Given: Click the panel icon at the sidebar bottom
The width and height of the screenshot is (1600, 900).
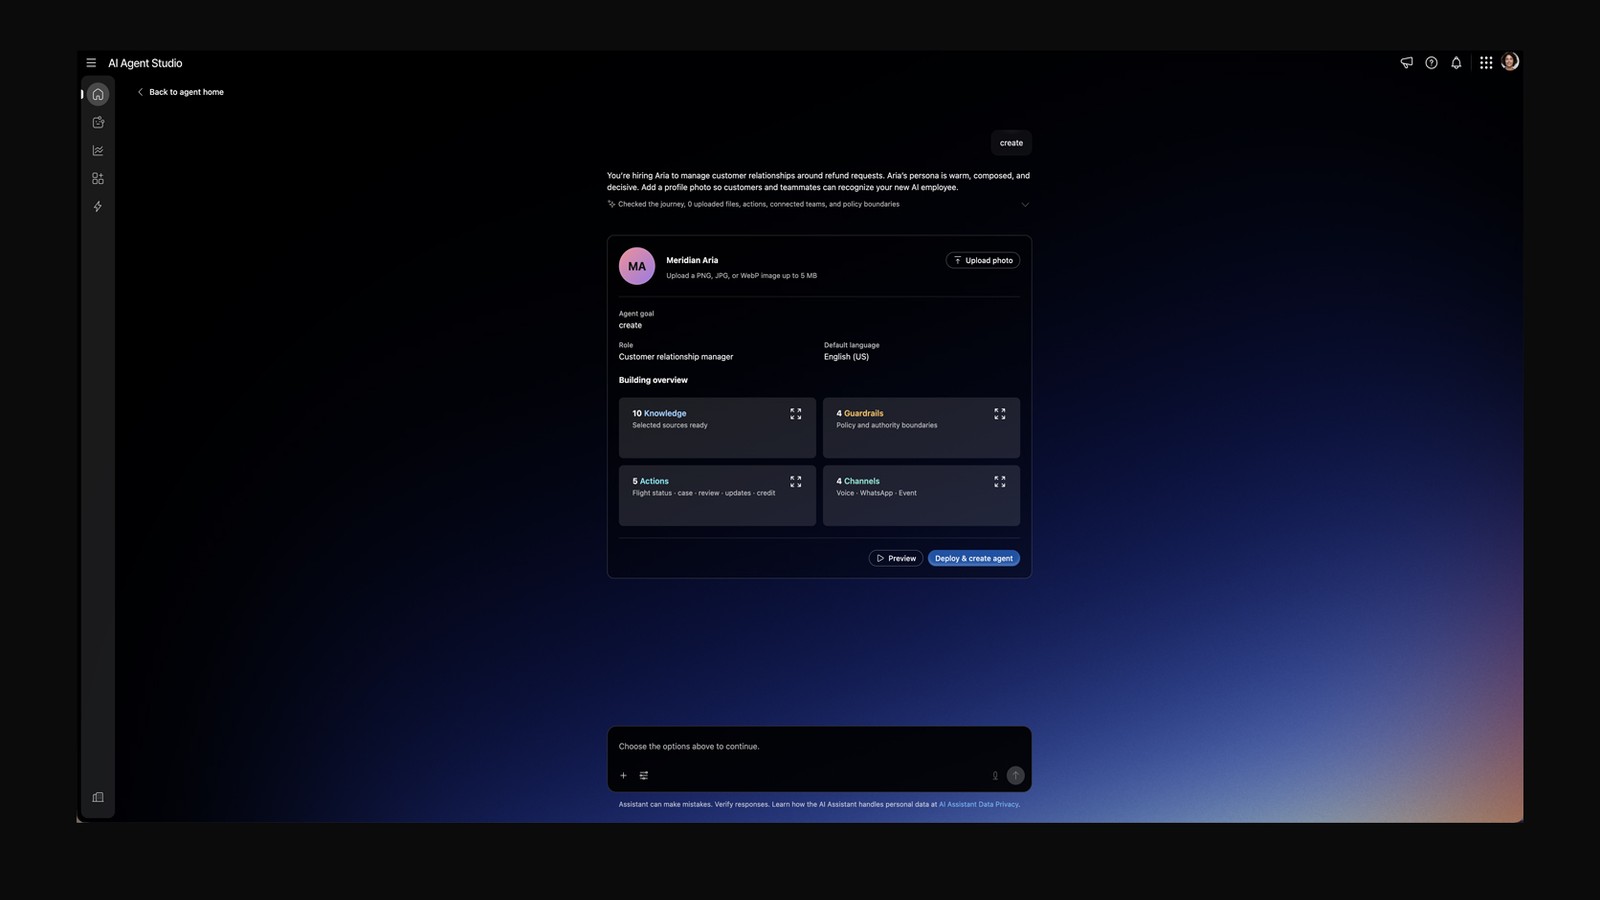Looking at the screenshot, I should tap(98, 797).
